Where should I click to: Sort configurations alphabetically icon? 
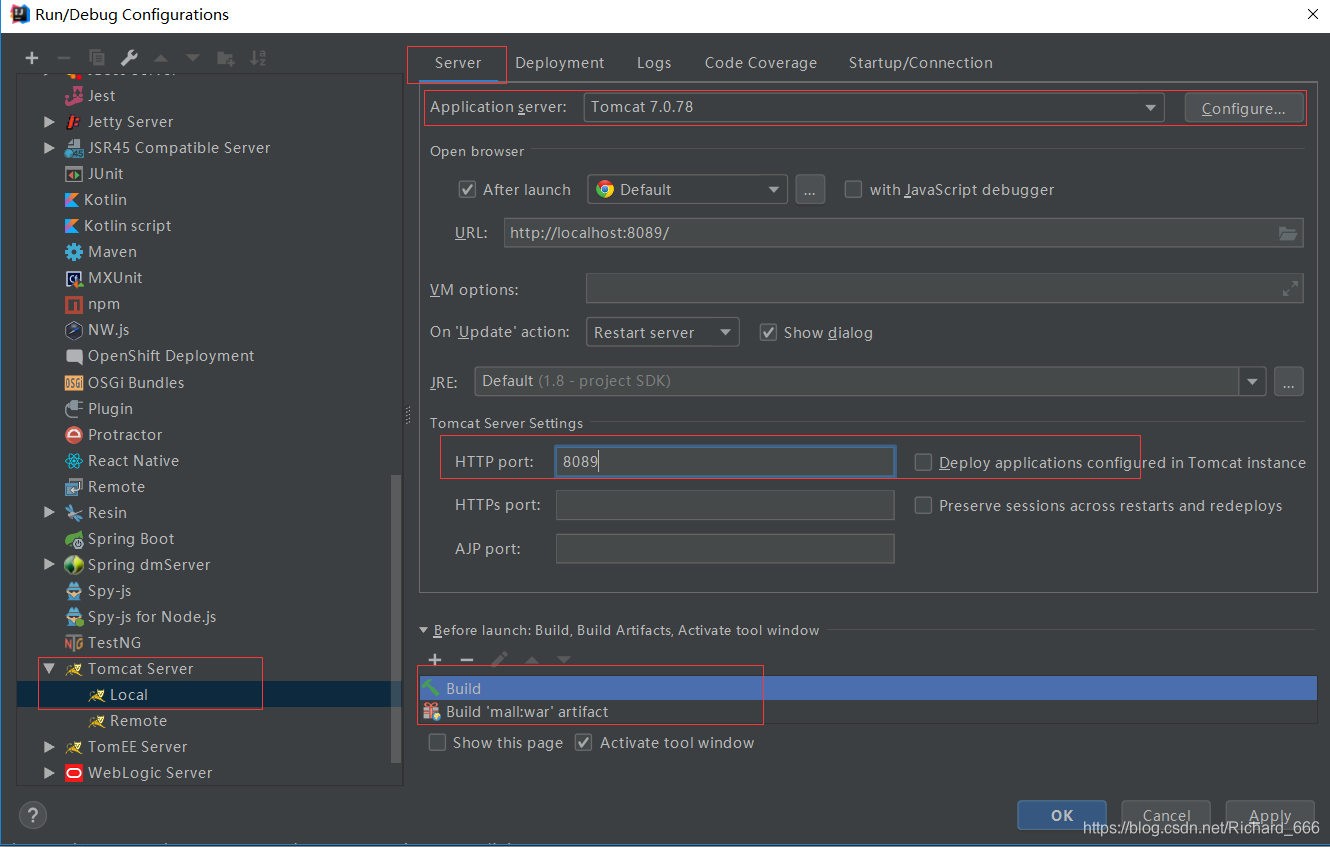[x=258, y=58]
